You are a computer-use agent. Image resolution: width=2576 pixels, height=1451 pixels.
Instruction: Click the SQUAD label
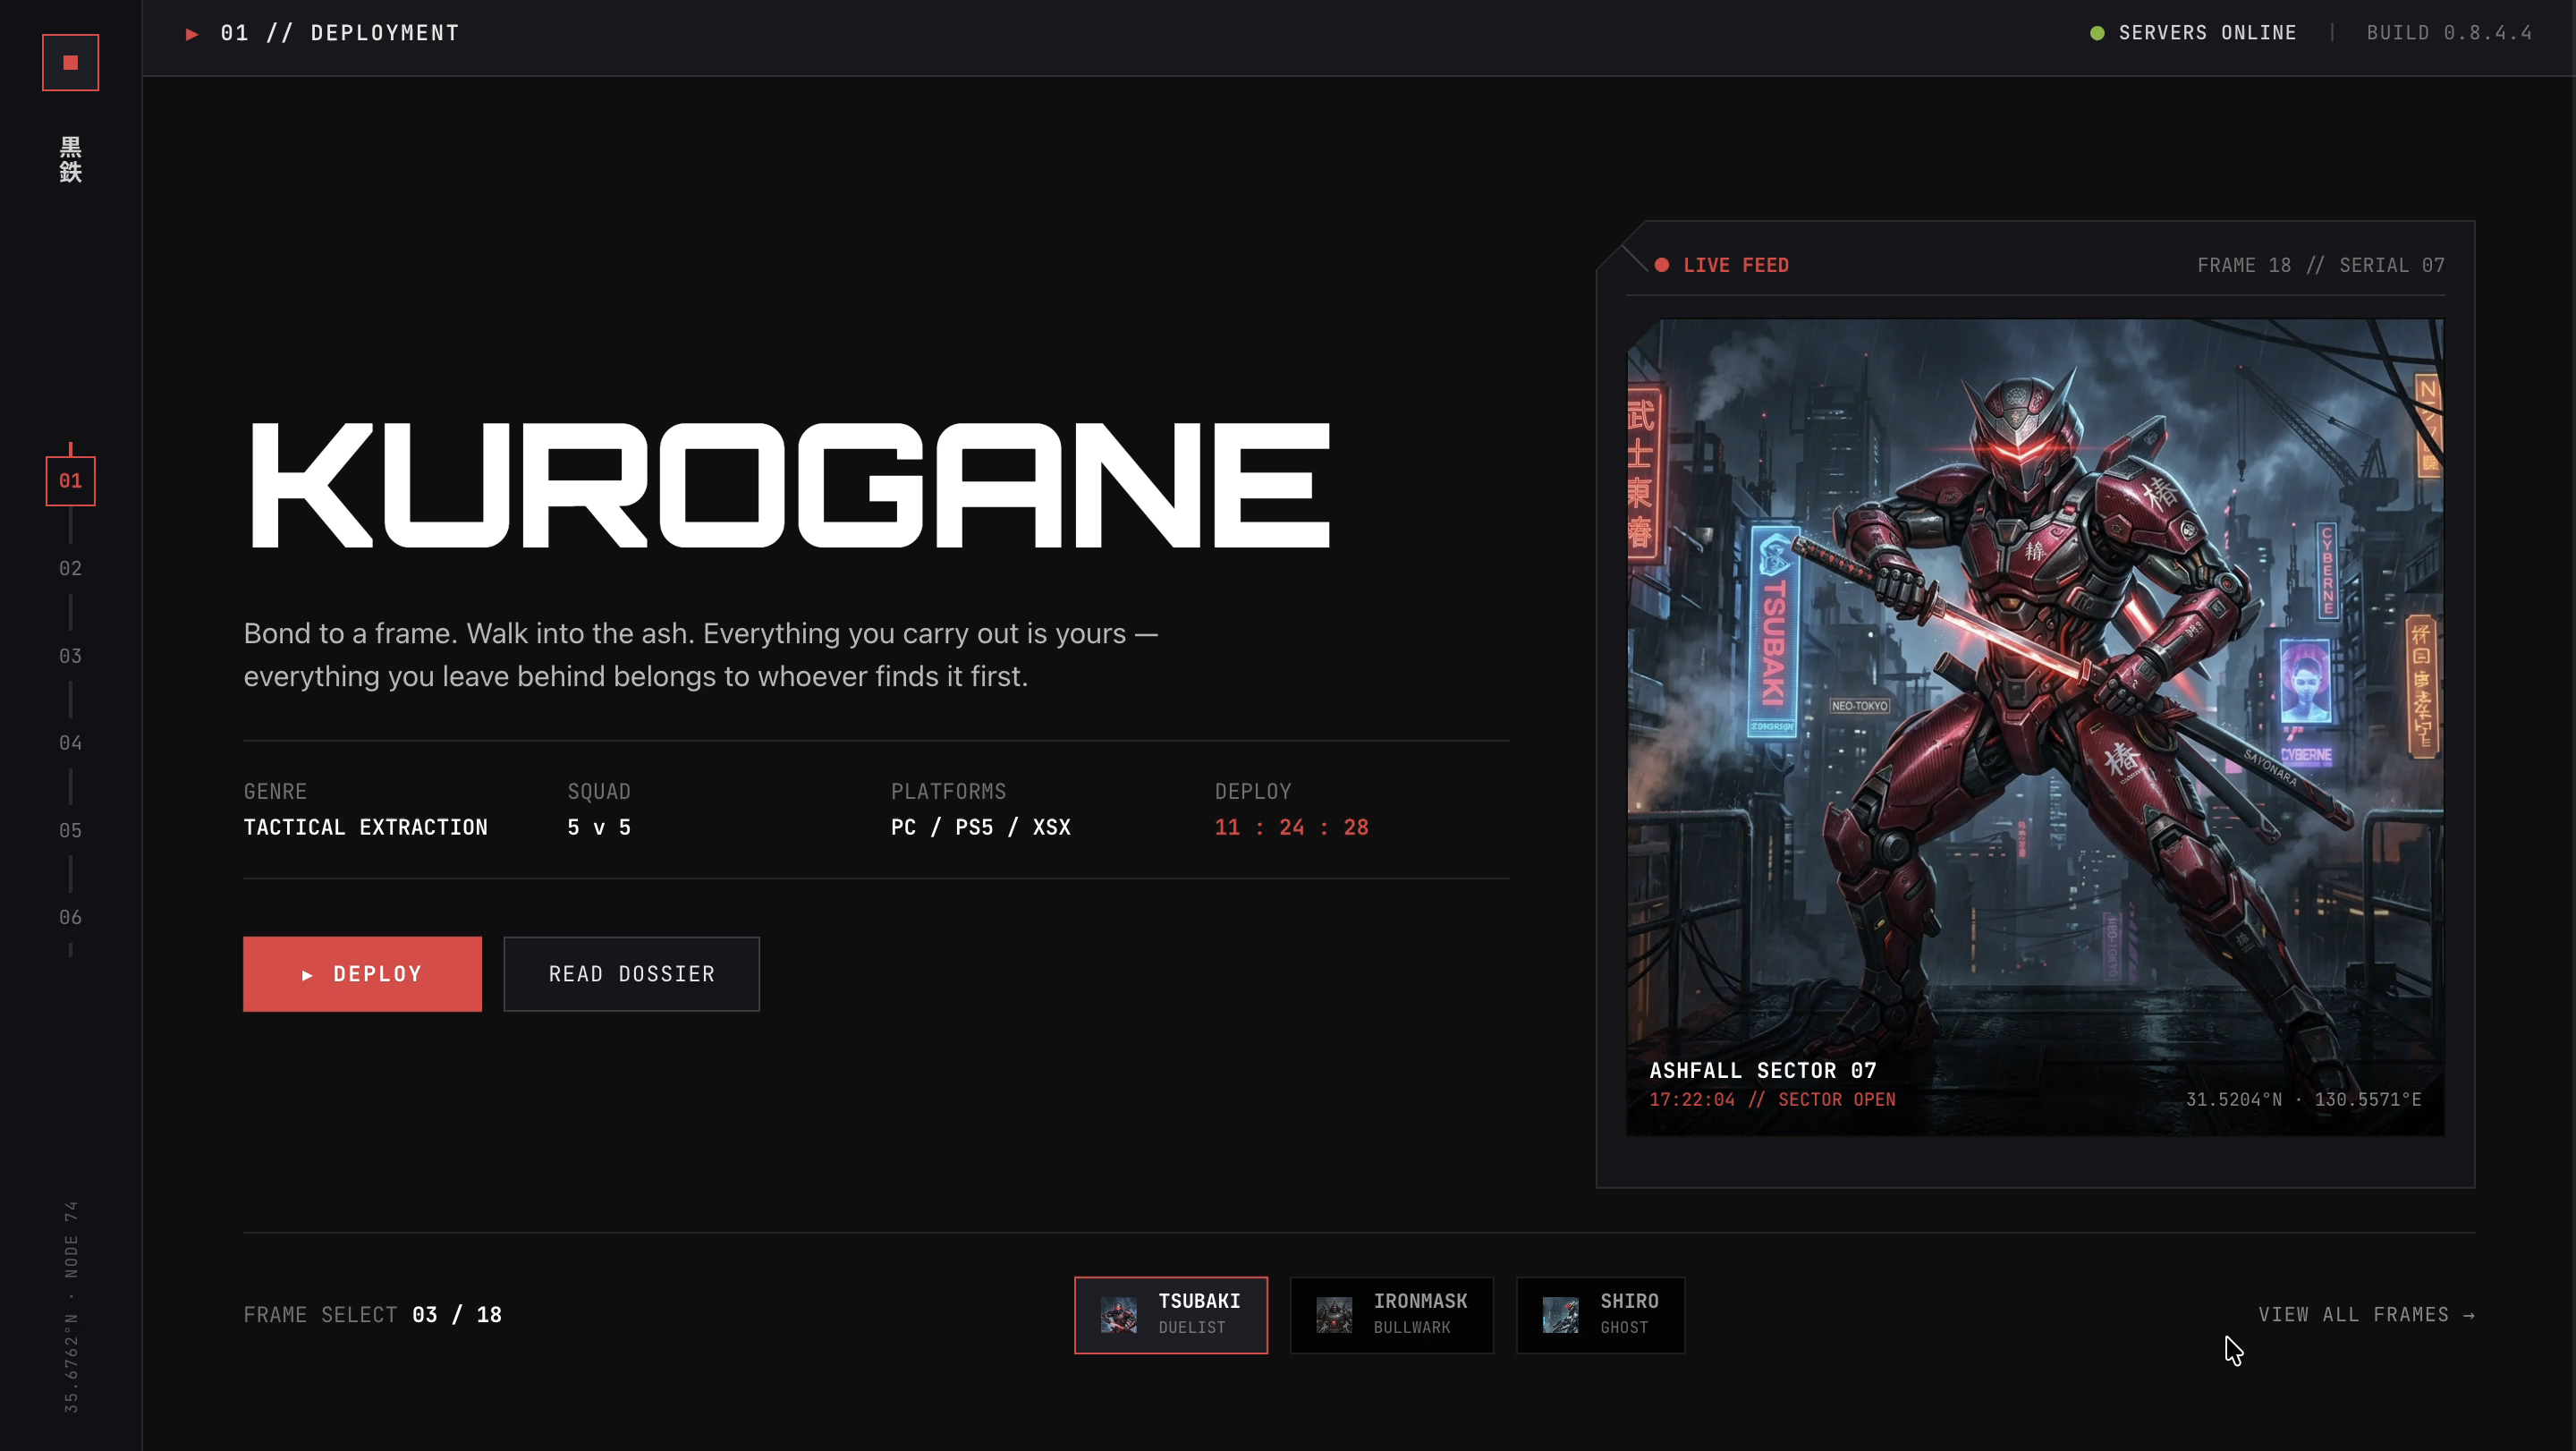tap(598, 792)
